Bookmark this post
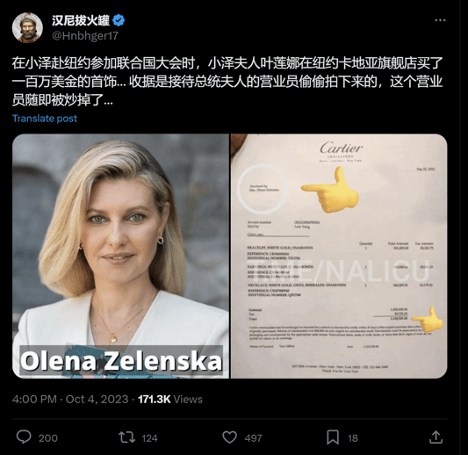Viewport: 468px width, 455px height. click(x=333, y=437)
